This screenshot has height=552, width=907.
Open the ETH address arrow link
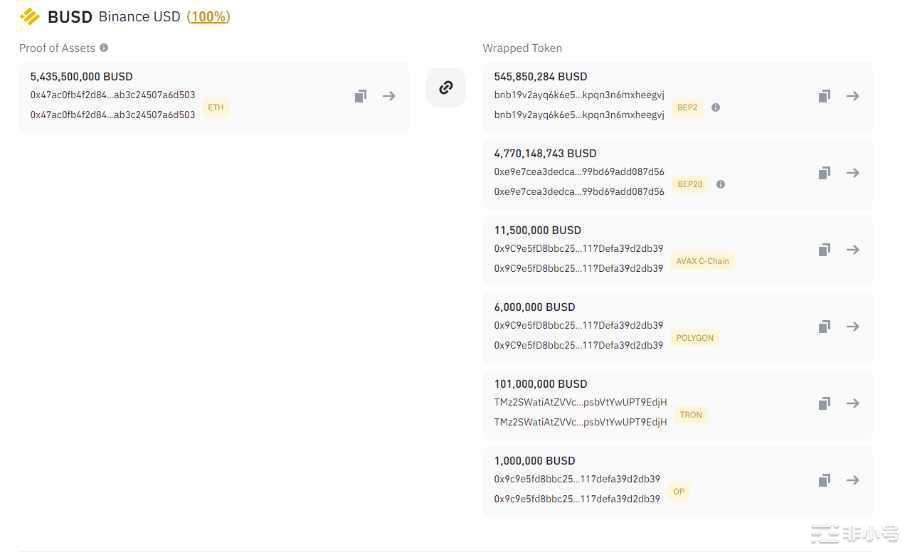pyautogui.click(x=389, y=96)
